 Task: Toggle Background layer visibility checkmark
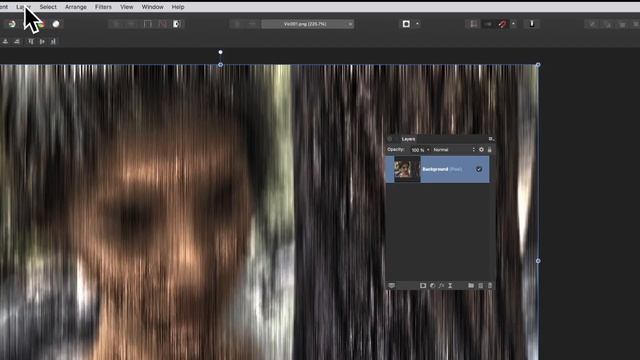[479, 169]
